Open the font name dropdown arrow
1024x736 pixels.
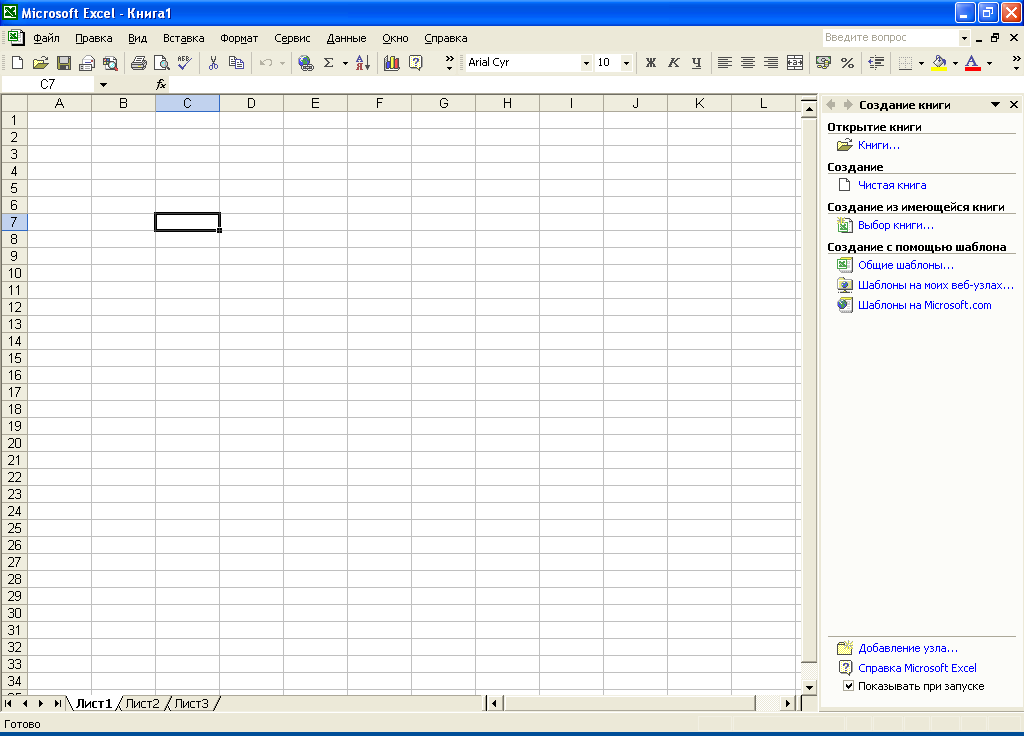coord(586,63)
